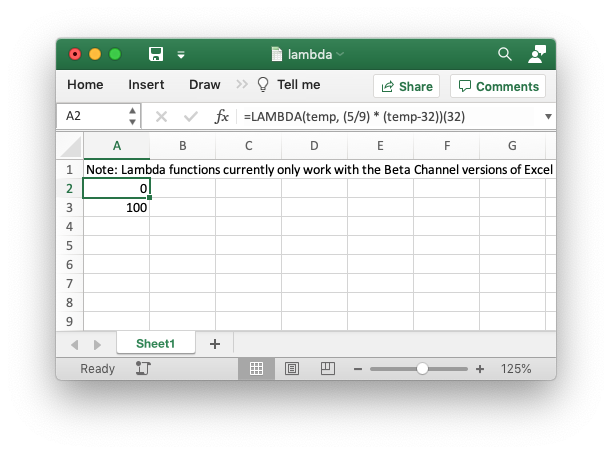This screenshot has width=612, height=454.
Task: Zoom out with minus button
Action: pos(358,369)
